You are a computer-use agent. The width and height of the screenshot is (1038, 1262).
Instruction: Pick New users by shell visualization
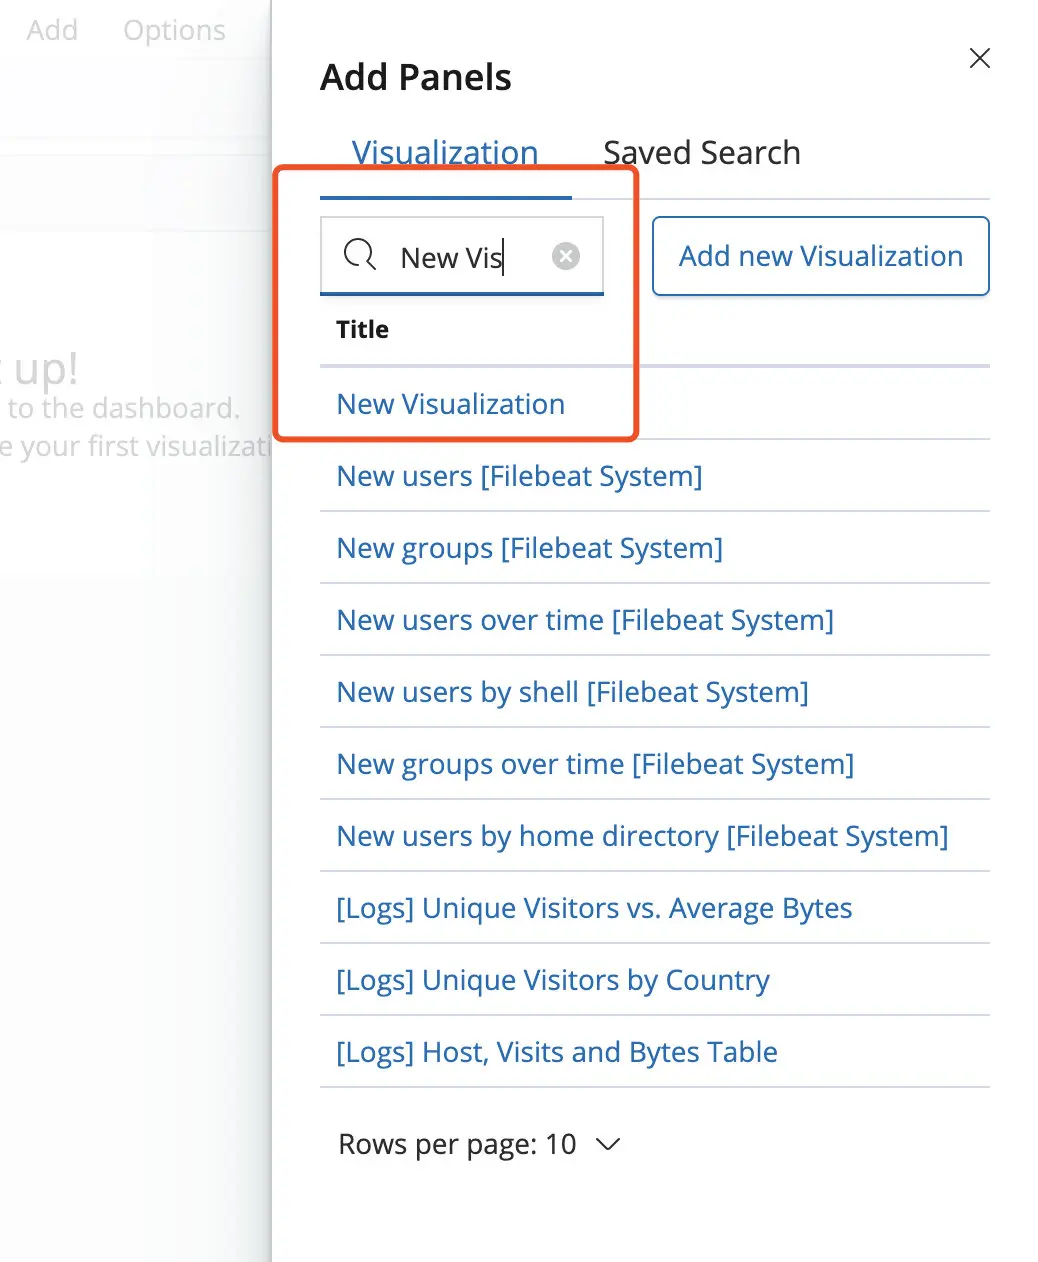572,692
